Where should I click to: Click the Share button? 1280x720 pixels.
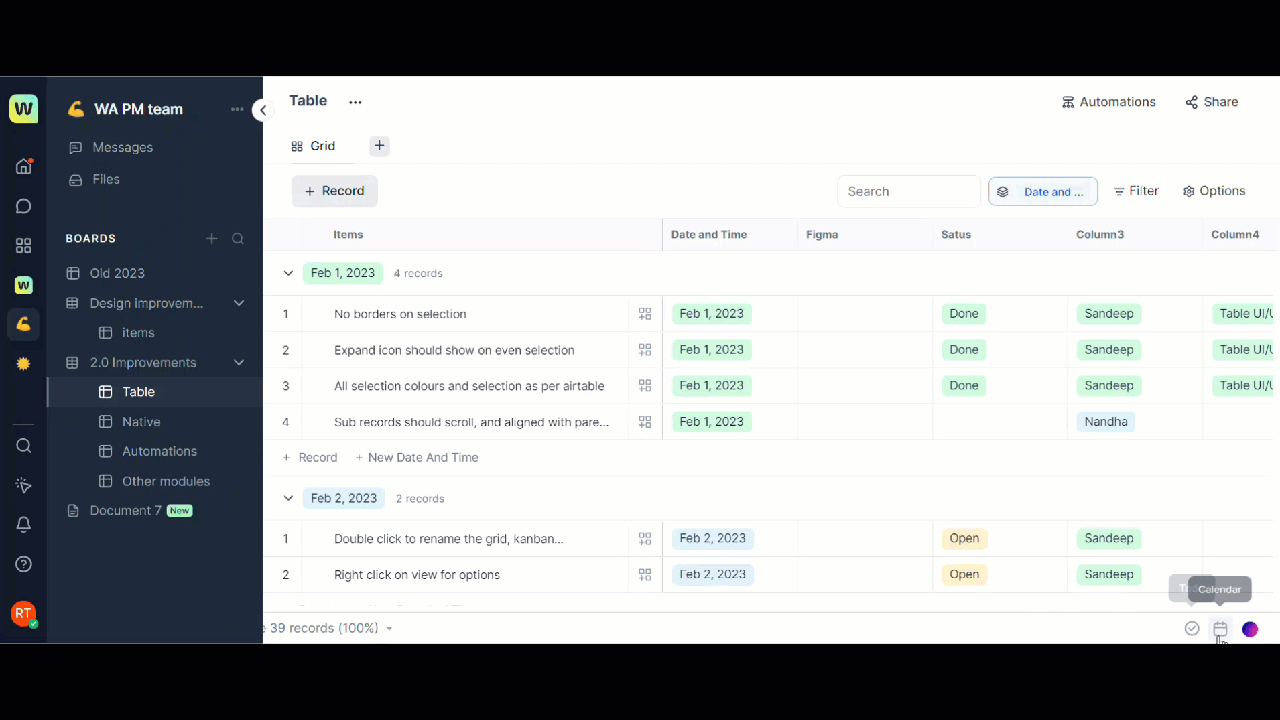point(1211,102)
